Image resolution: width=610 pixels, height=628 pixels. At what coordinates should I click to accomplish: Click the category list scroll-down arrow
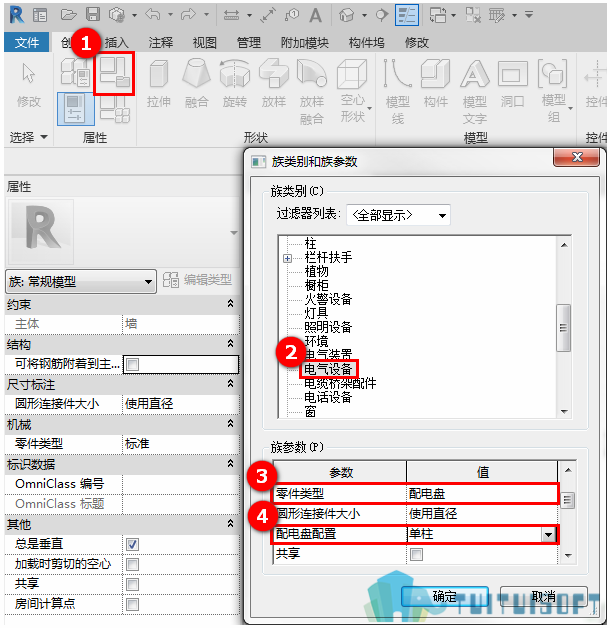(x=564, y=411)
